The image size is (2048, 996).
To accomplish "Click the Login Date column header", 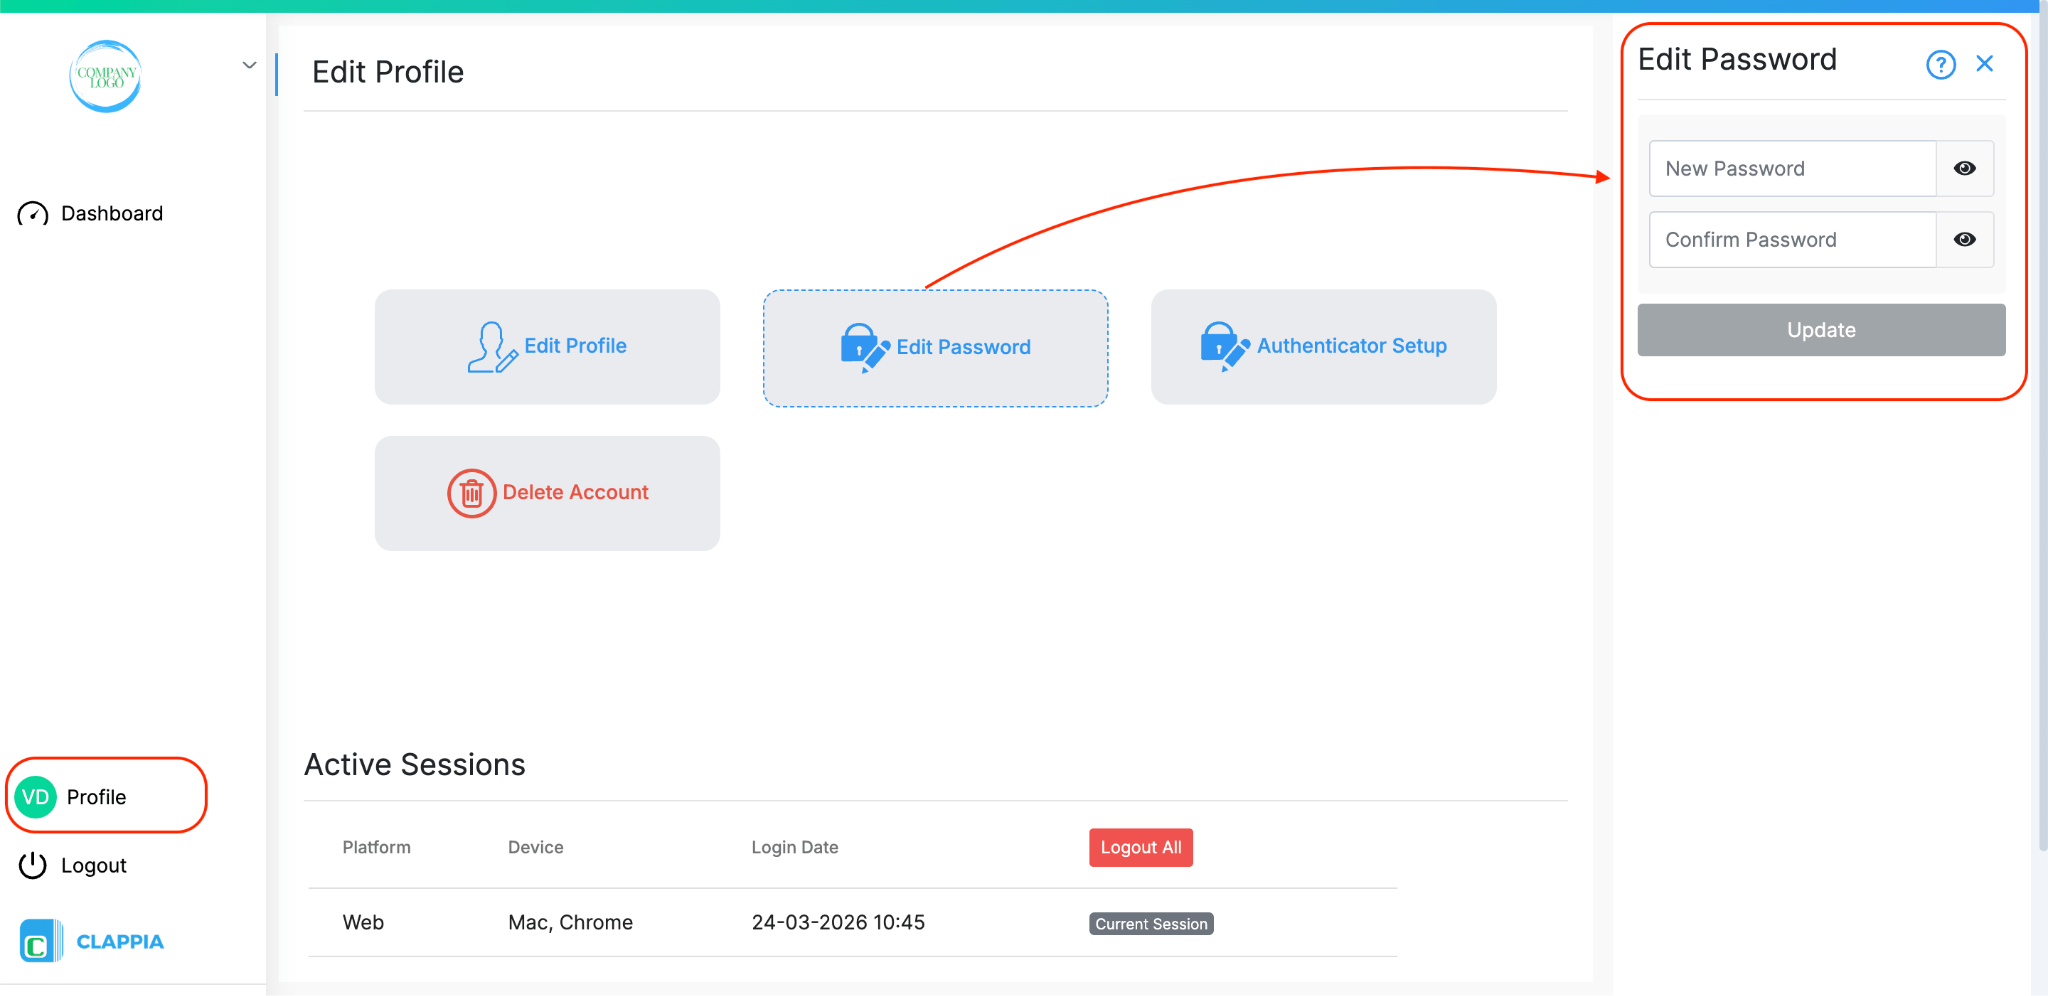I will pyautogui.click(x=795, y=847).
